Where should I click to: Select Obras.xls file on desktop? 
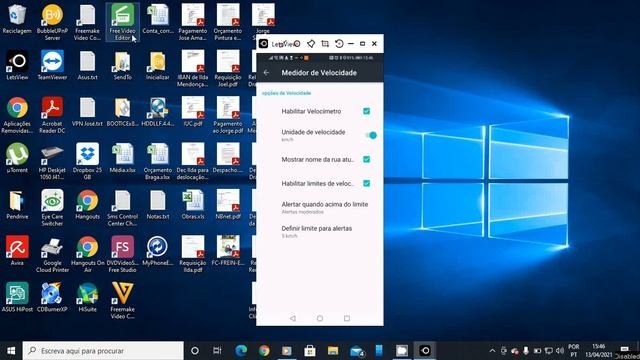(193, 204)
